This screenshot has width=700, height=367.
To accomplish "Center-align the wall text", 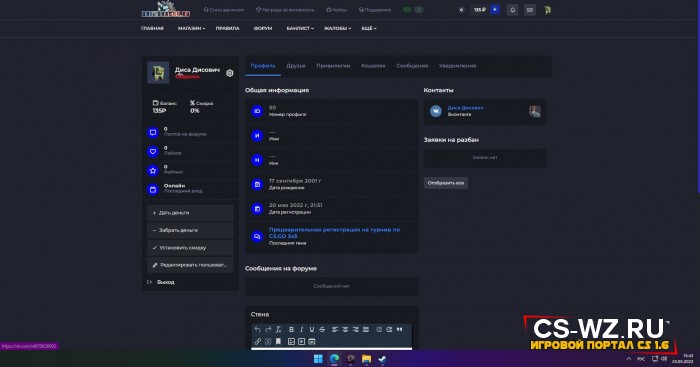I will click(345, 329).
